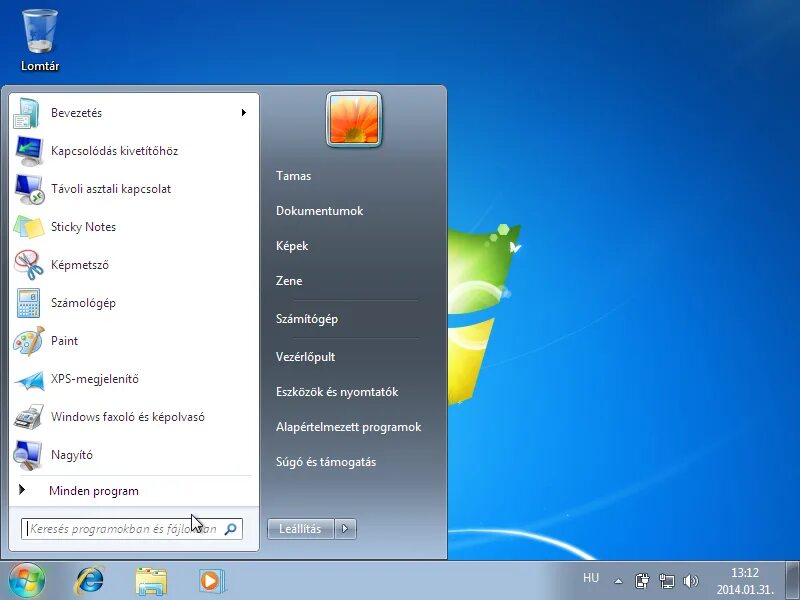The height and width of the screenshot is (600, 800).
Task: Select the Paint label text
Action: [64, 341]
